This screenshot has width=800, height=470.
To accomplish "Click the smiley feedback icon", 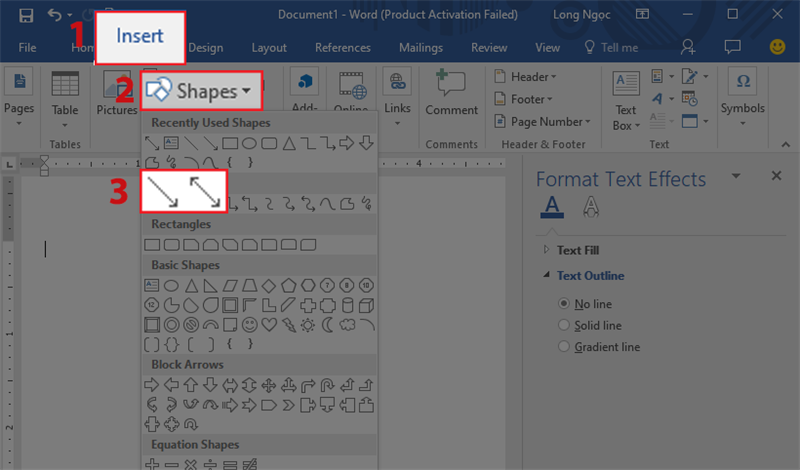I will tap(777, 47).
